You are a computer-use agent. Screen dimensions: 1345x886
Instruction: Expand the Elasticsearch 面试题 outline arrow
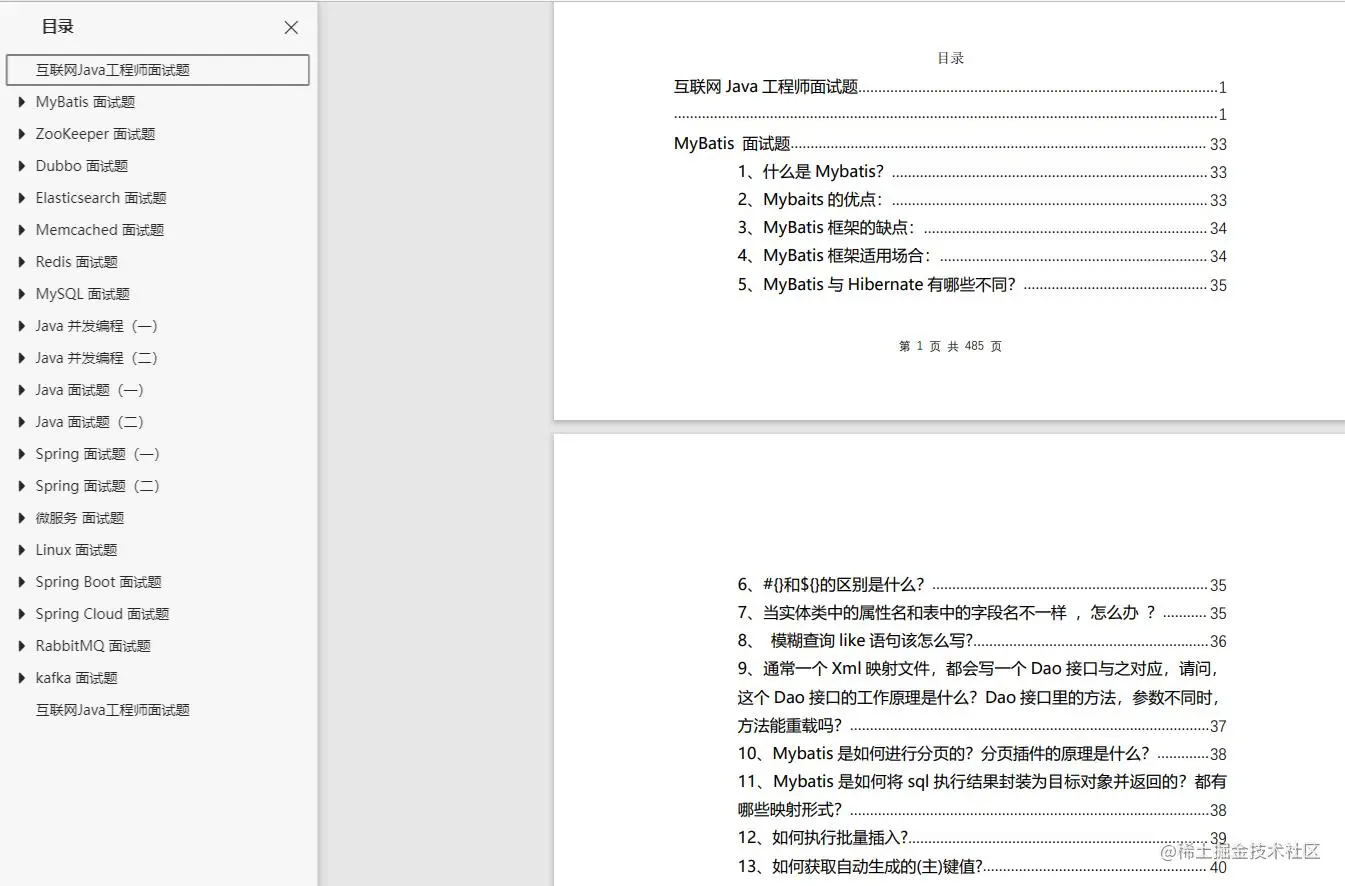click(x=22, y=198)
